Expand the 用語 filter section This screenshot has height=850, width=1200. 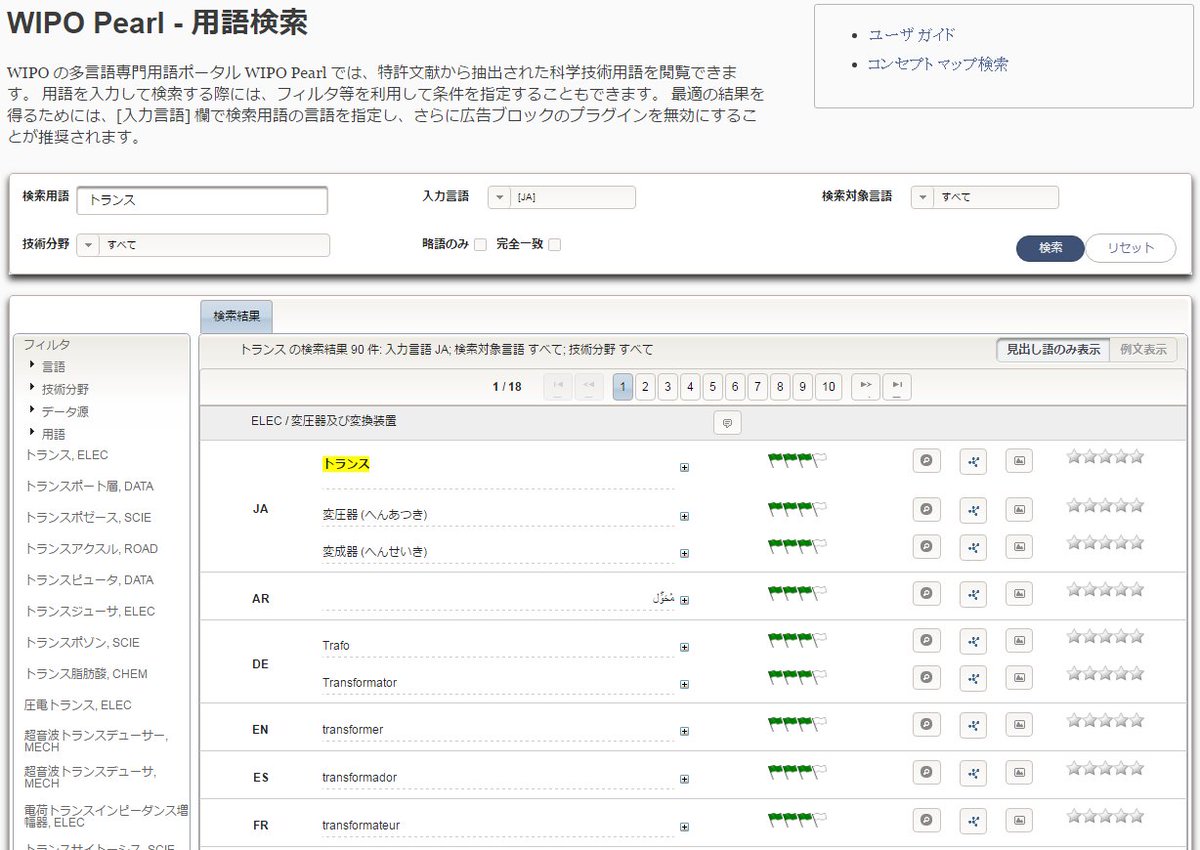pyautogui.click(x=53, y=434)
